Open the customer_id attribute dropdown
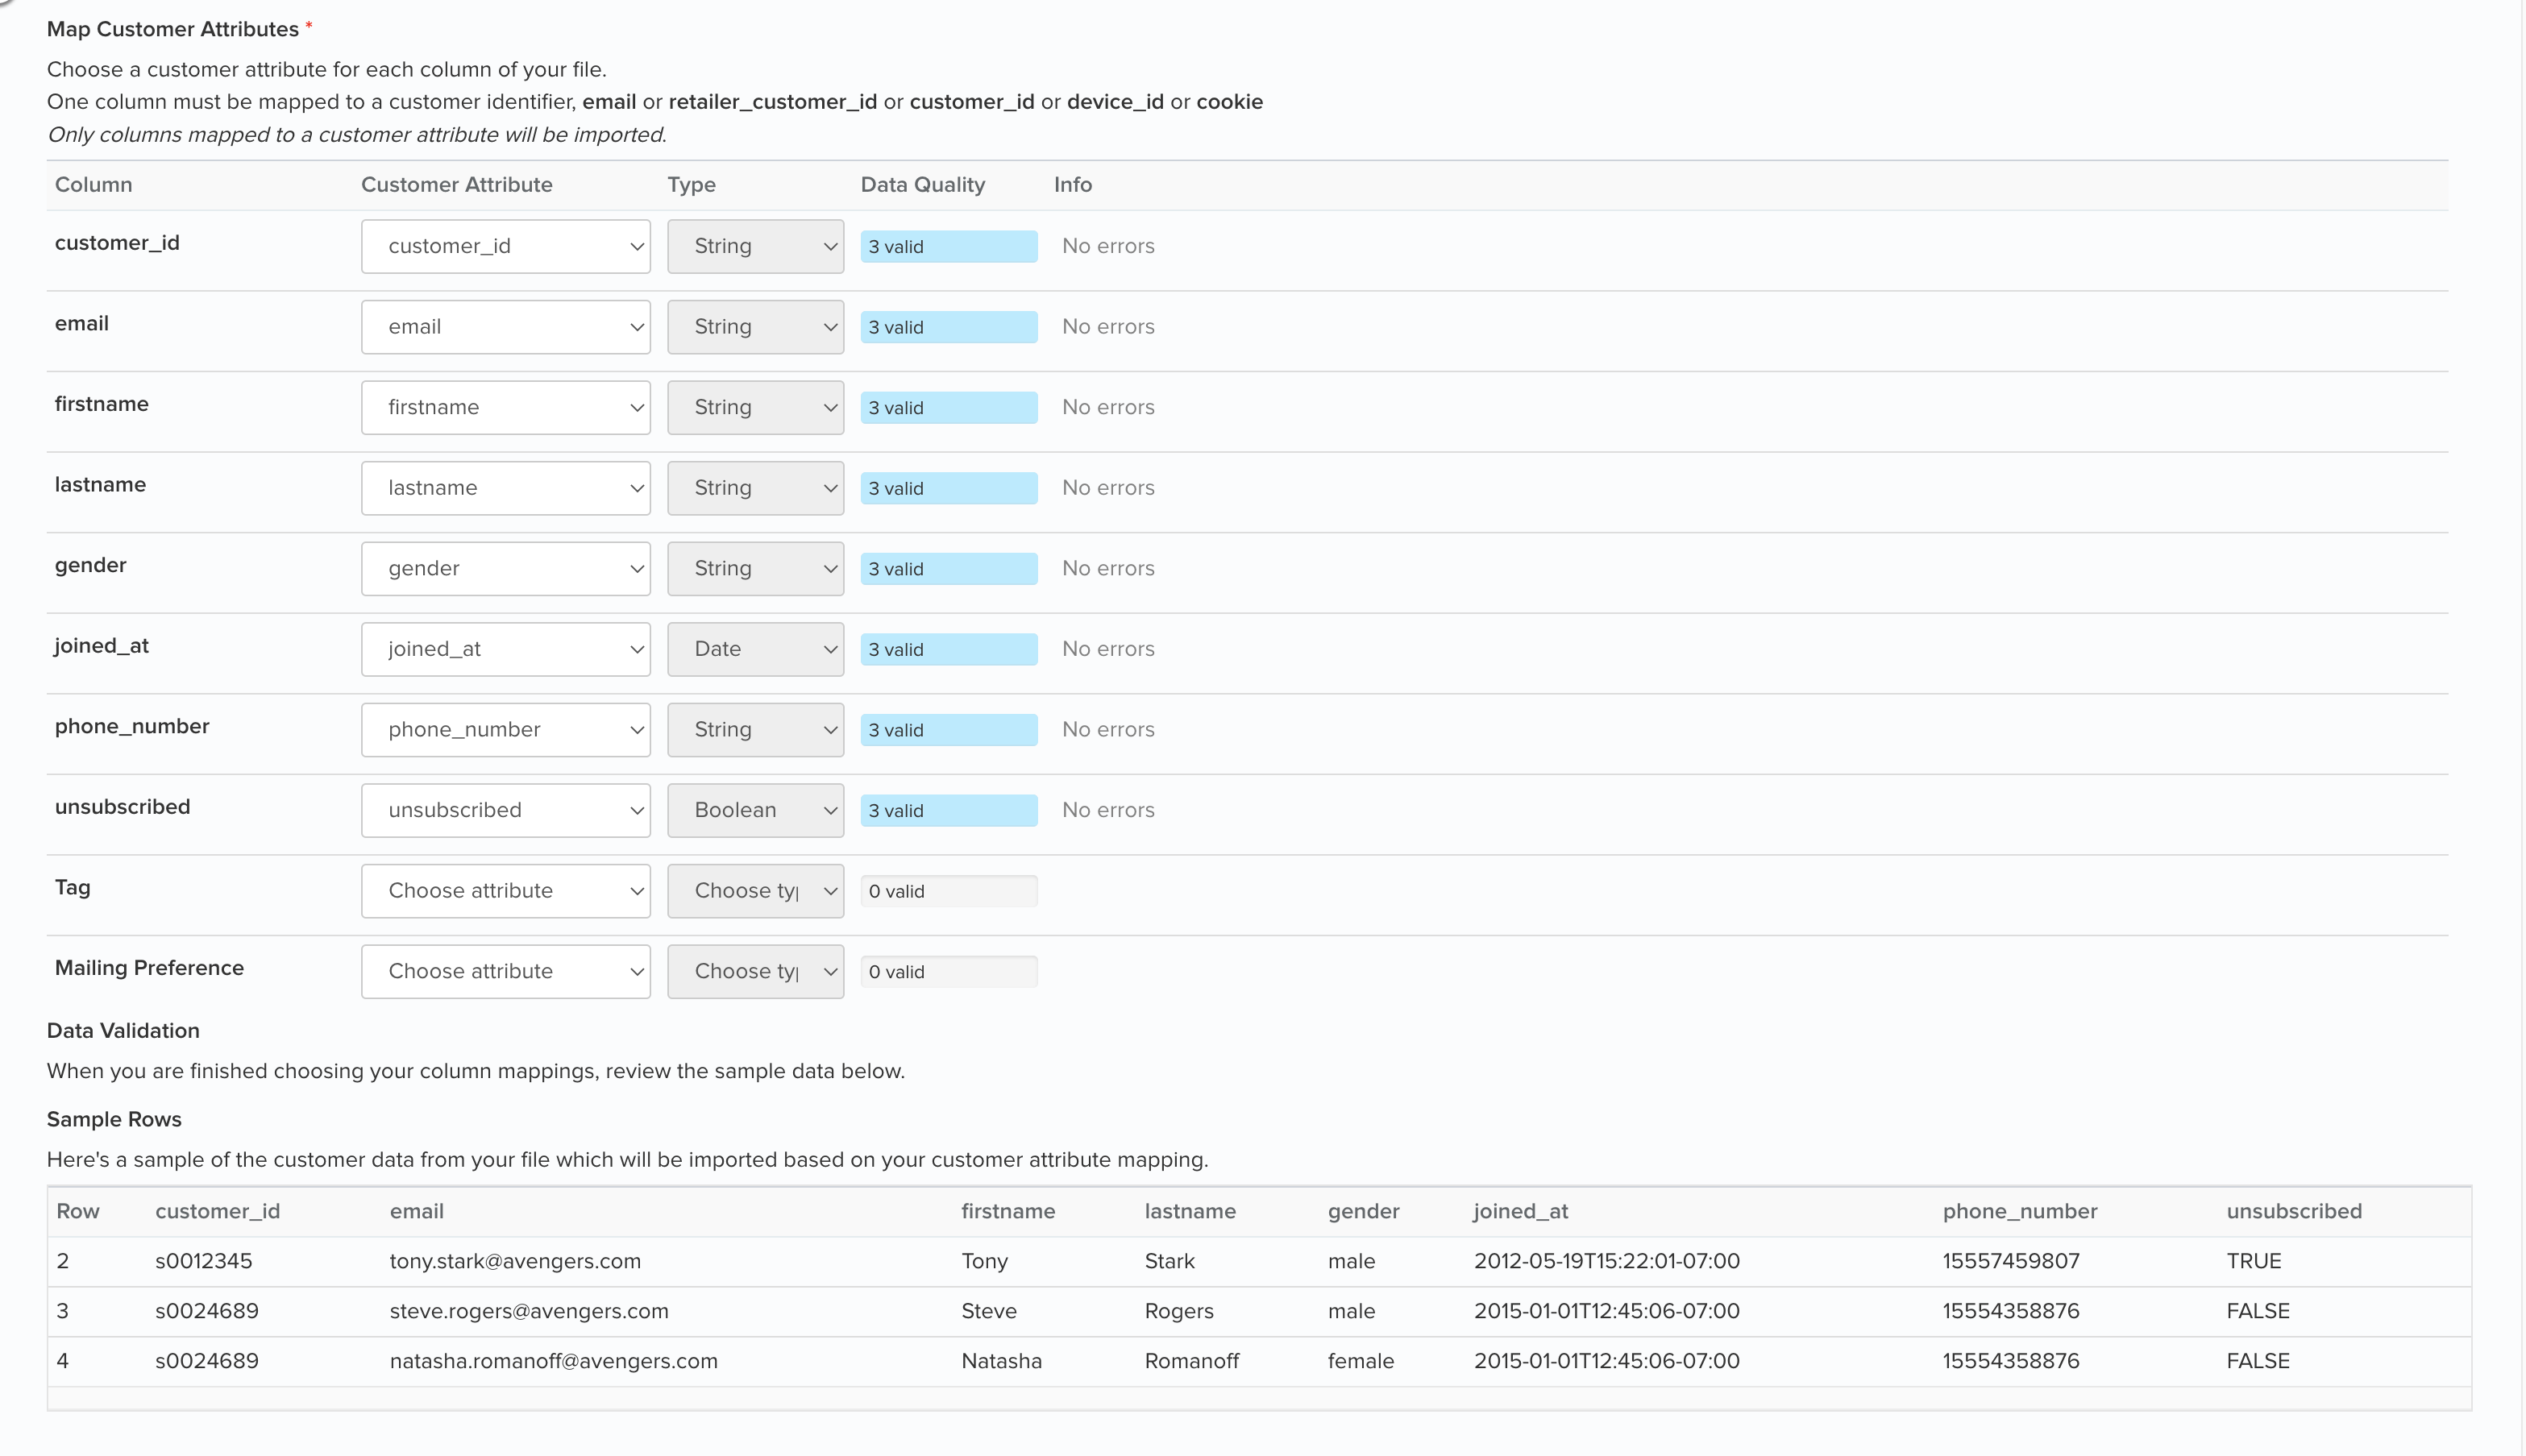 tap(506, 246)
